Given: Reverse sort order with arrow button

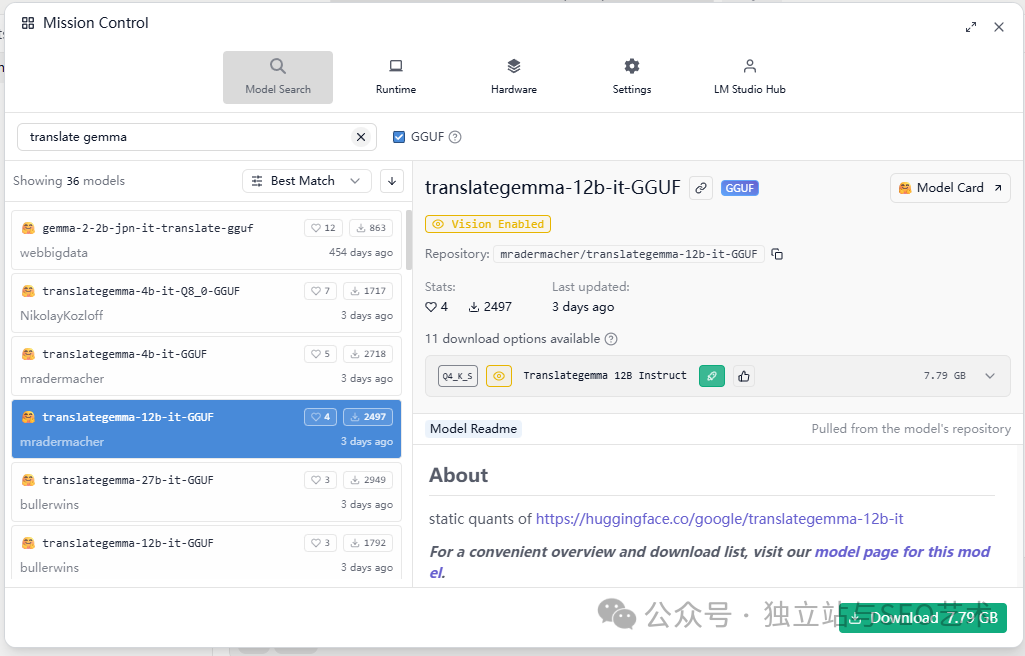Looking at the screenshot, I should pos(392,181).
